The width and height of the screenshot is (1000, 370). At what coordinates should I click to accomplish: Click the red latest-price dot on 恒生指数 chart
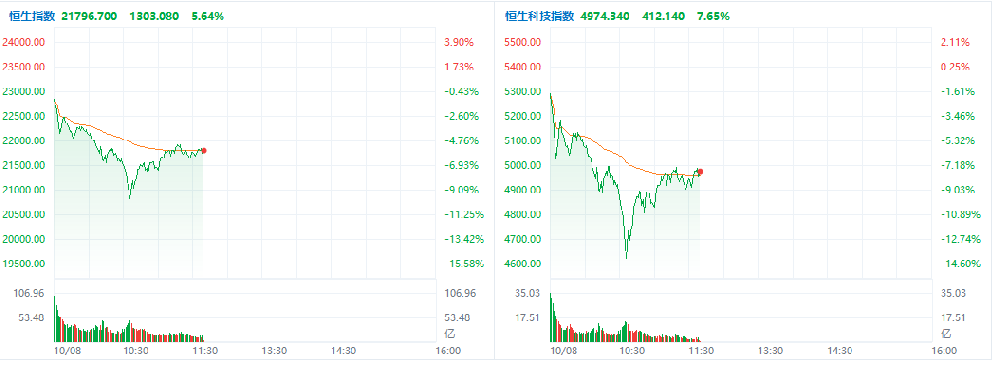click(x=204, y=151)
